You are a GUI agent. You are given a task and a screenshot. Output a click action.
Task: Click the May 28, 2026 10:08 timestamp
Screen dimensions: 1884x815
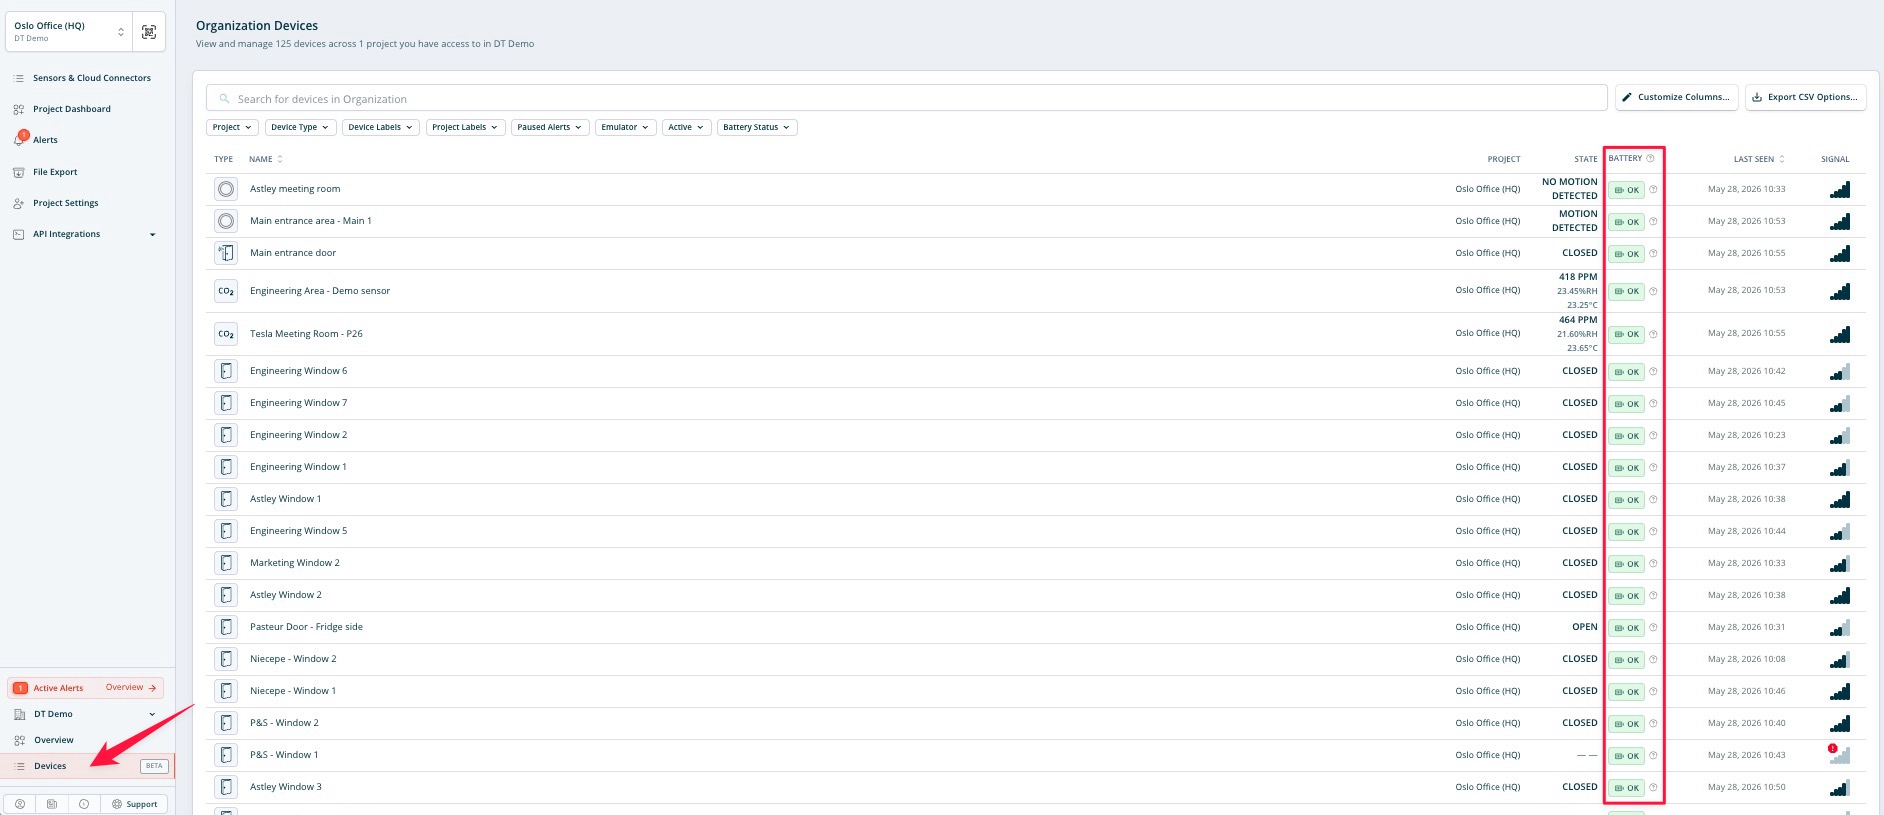point(1746,659)
